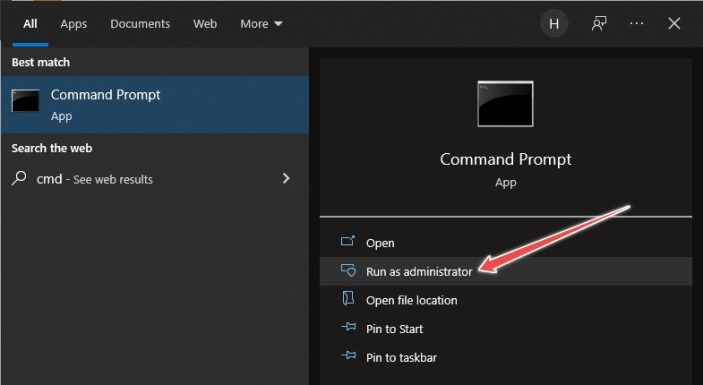703x385 pixels.
Task: Close the search panel
Action: (674, 24)
